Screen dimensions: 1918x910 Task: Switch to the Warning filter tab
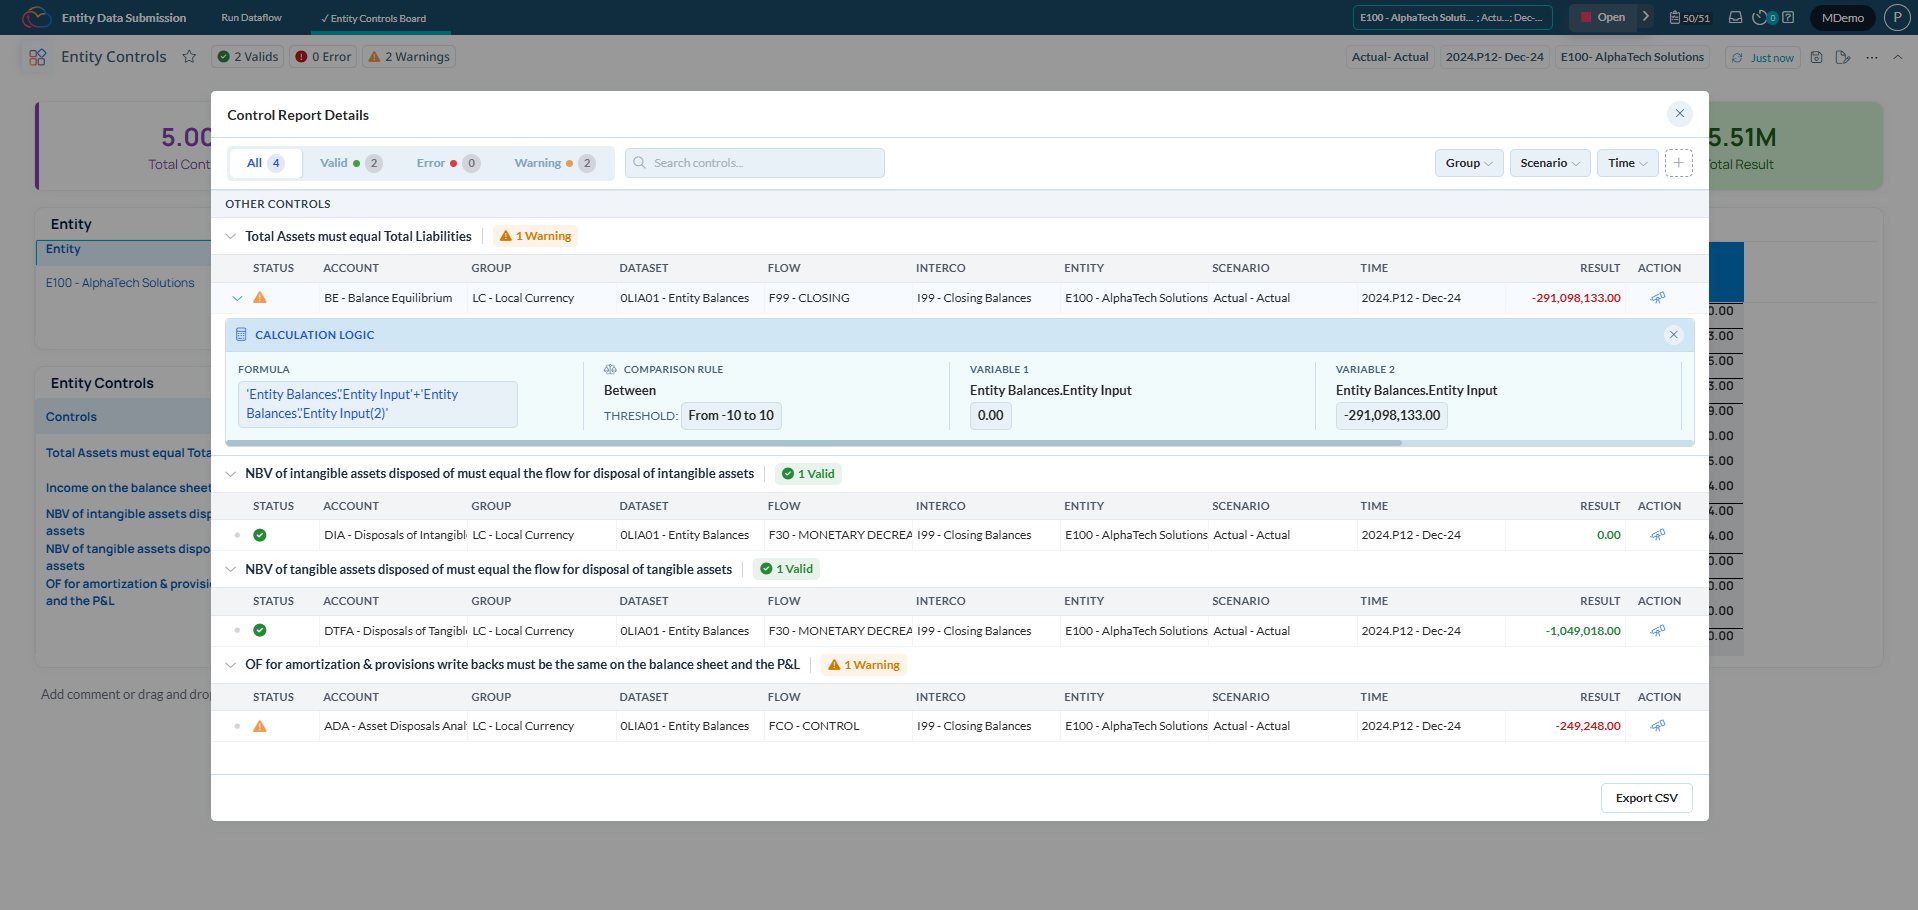[x=553, y=163]
